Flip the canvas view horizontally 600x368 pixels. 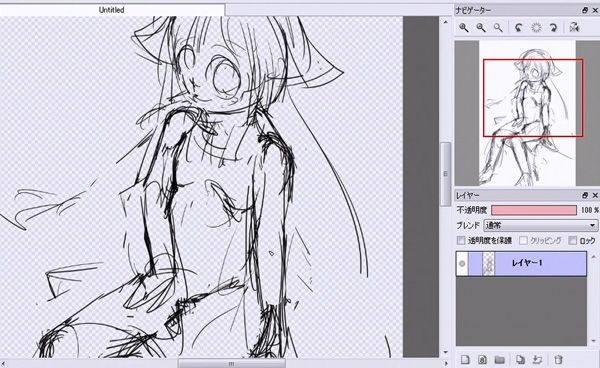tap(574, 28)
